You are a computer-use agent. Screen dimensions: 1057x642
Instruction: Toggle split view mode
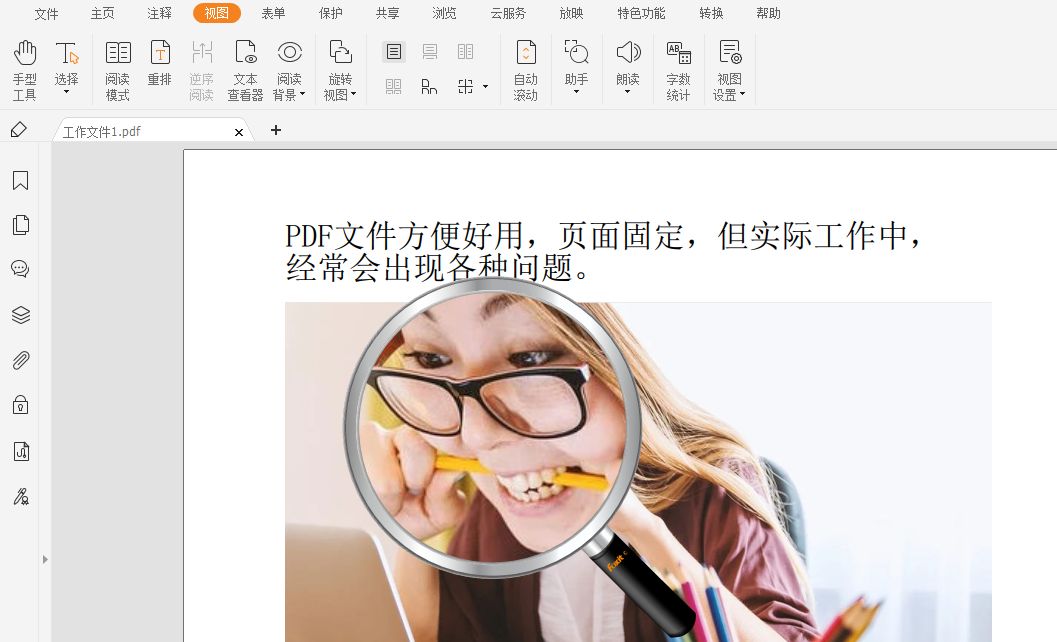tap(463, 86)
